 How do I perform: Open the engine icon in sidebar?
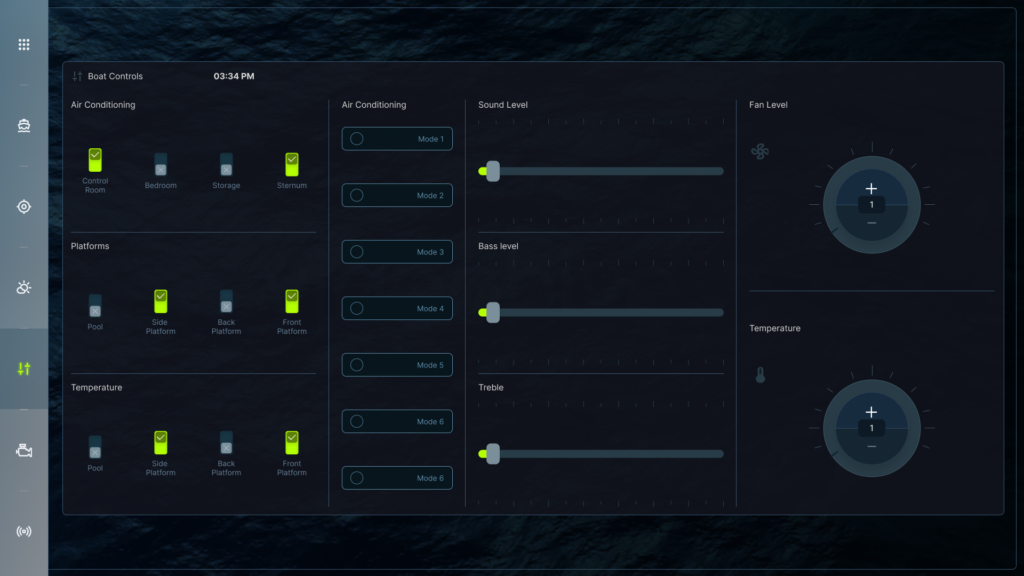(24, 450)
